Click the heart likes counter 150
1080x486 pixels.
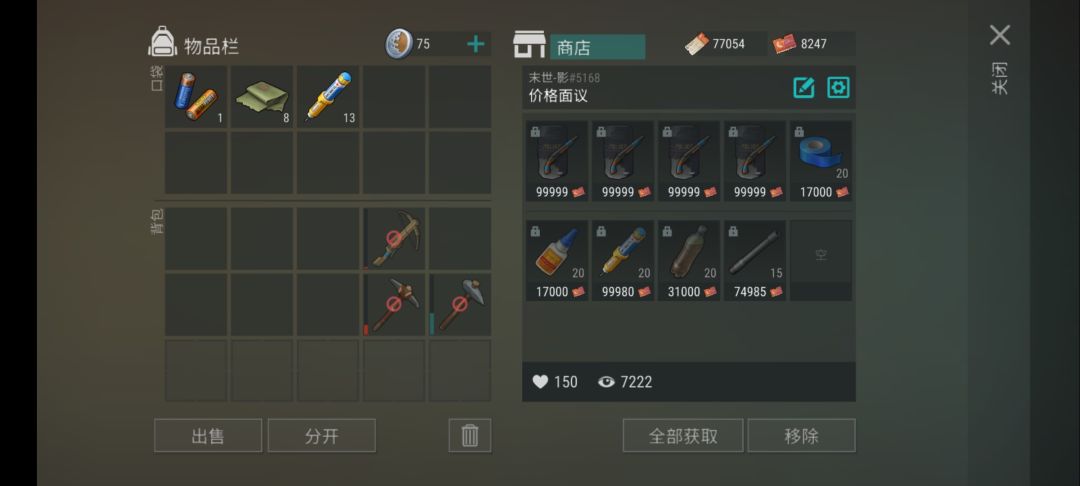[x=555, y=382]
